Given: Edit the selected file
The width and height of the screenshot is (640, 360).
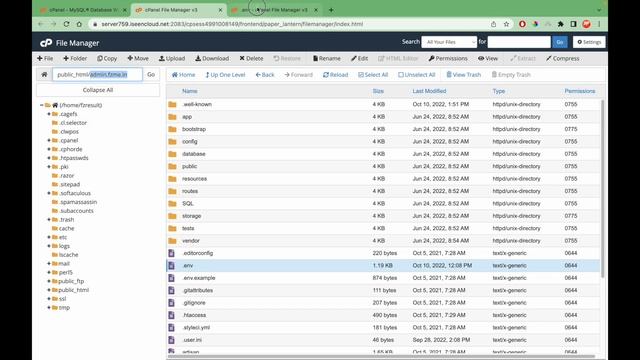Looking at the screenshot, I should 359,58.
